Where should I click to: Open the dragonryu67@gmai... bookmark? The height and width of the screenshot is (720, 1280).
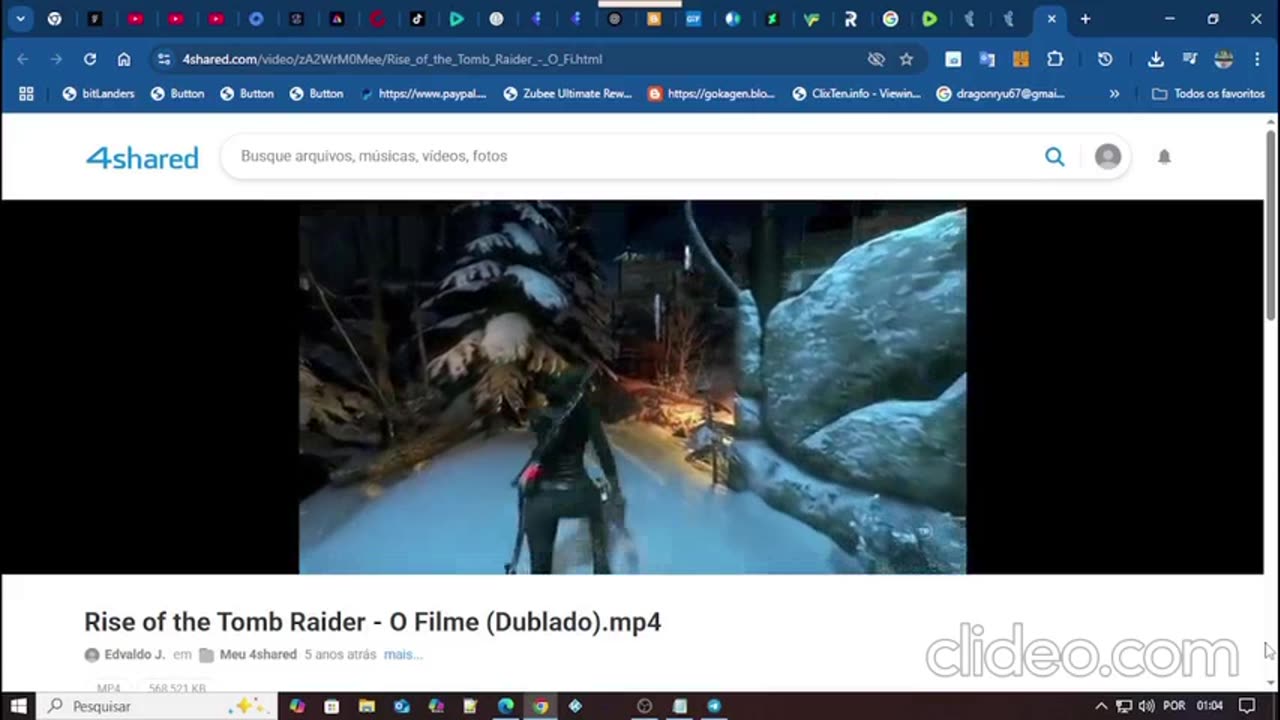point(1000,93)
